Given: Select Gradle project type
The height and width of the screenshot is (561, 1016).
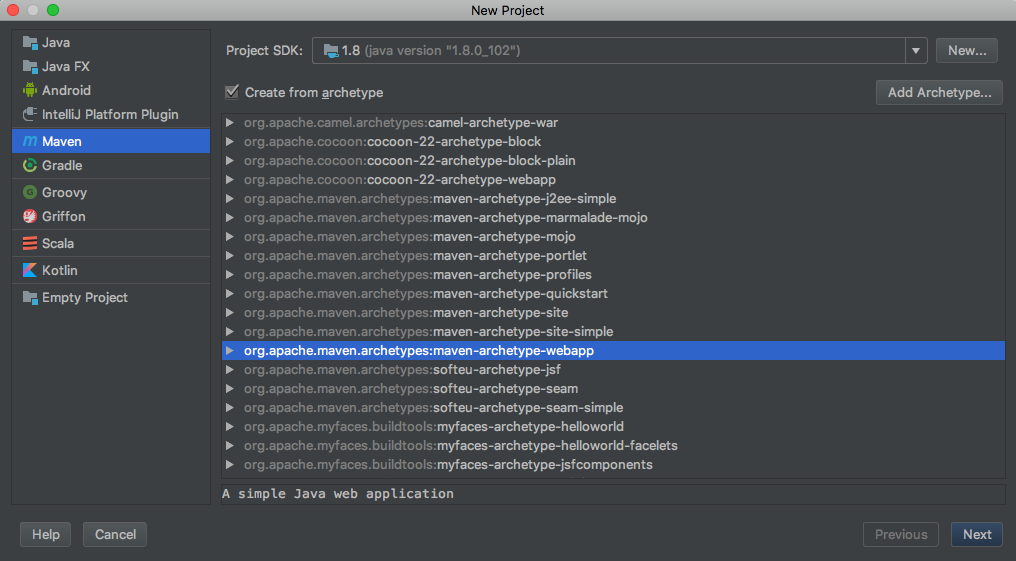Looking at the screenshot, I should coord(111,166).
